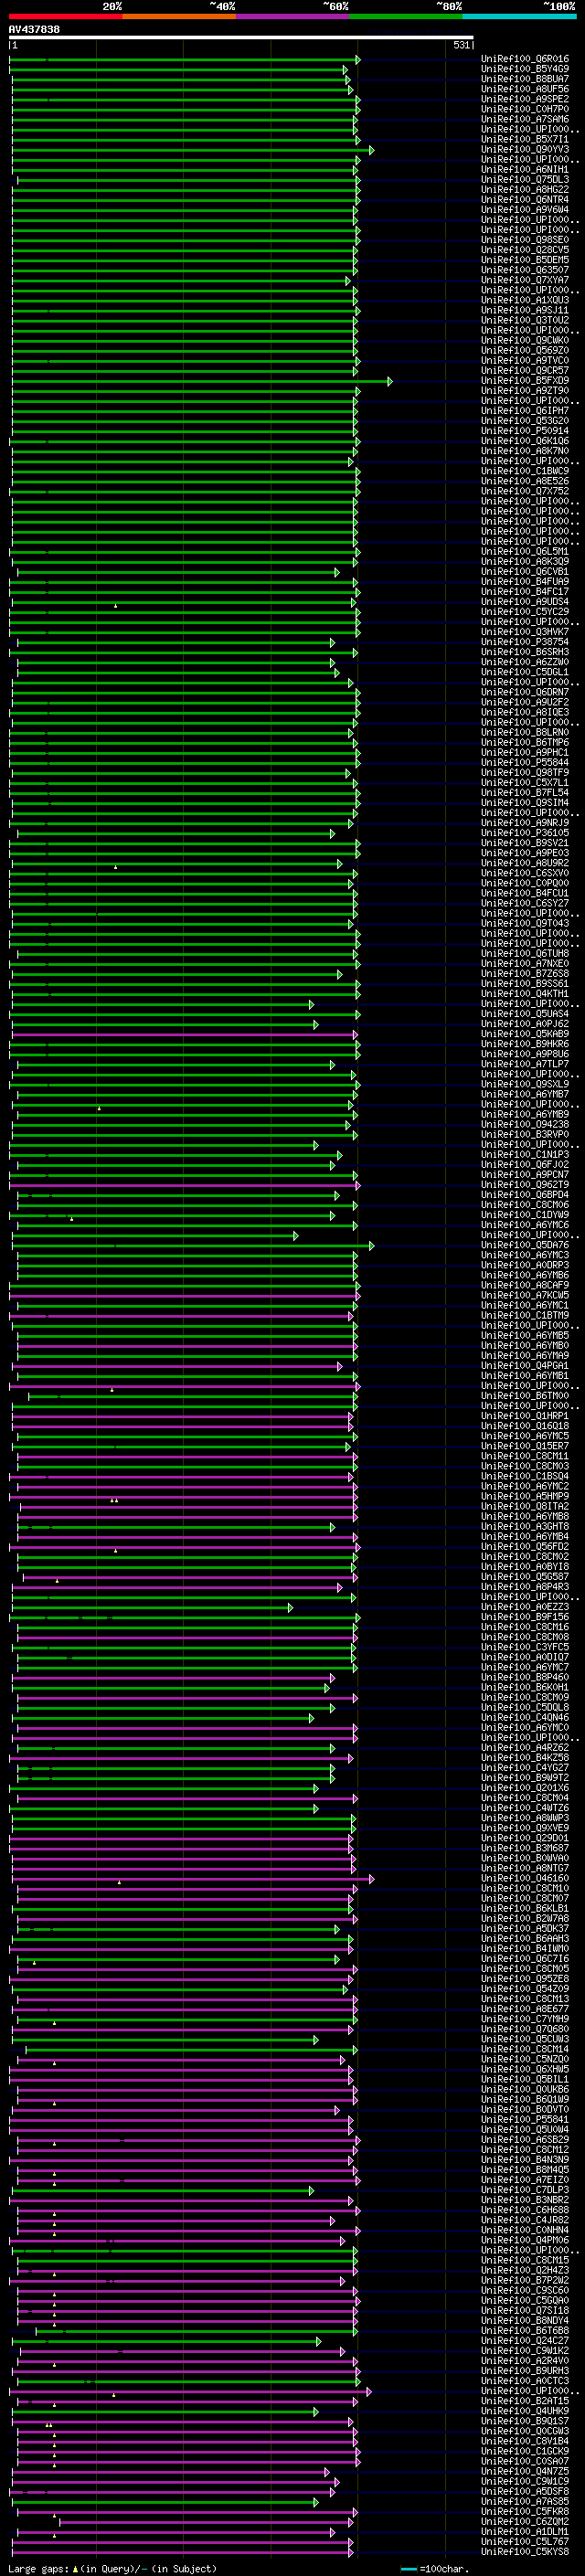Select the UniRef100_C7DLP3 label
The height and width of the screenshot is (2576, 585).
[525, 2190]
